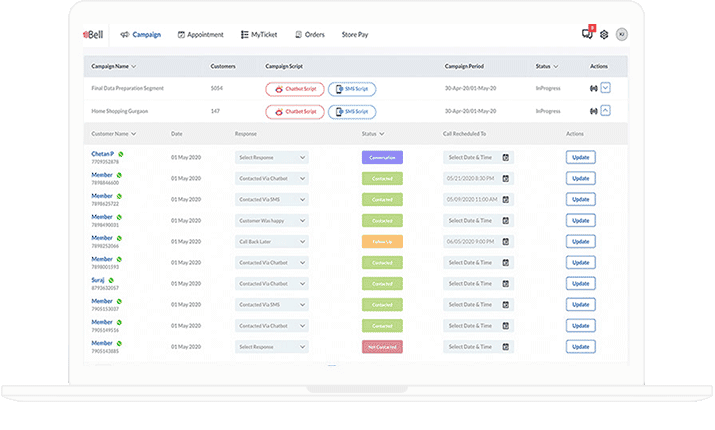Click Update button for Chetan P
Viewport: 715px width, 430px height.
pyautogui.click(x=580, y=158)
